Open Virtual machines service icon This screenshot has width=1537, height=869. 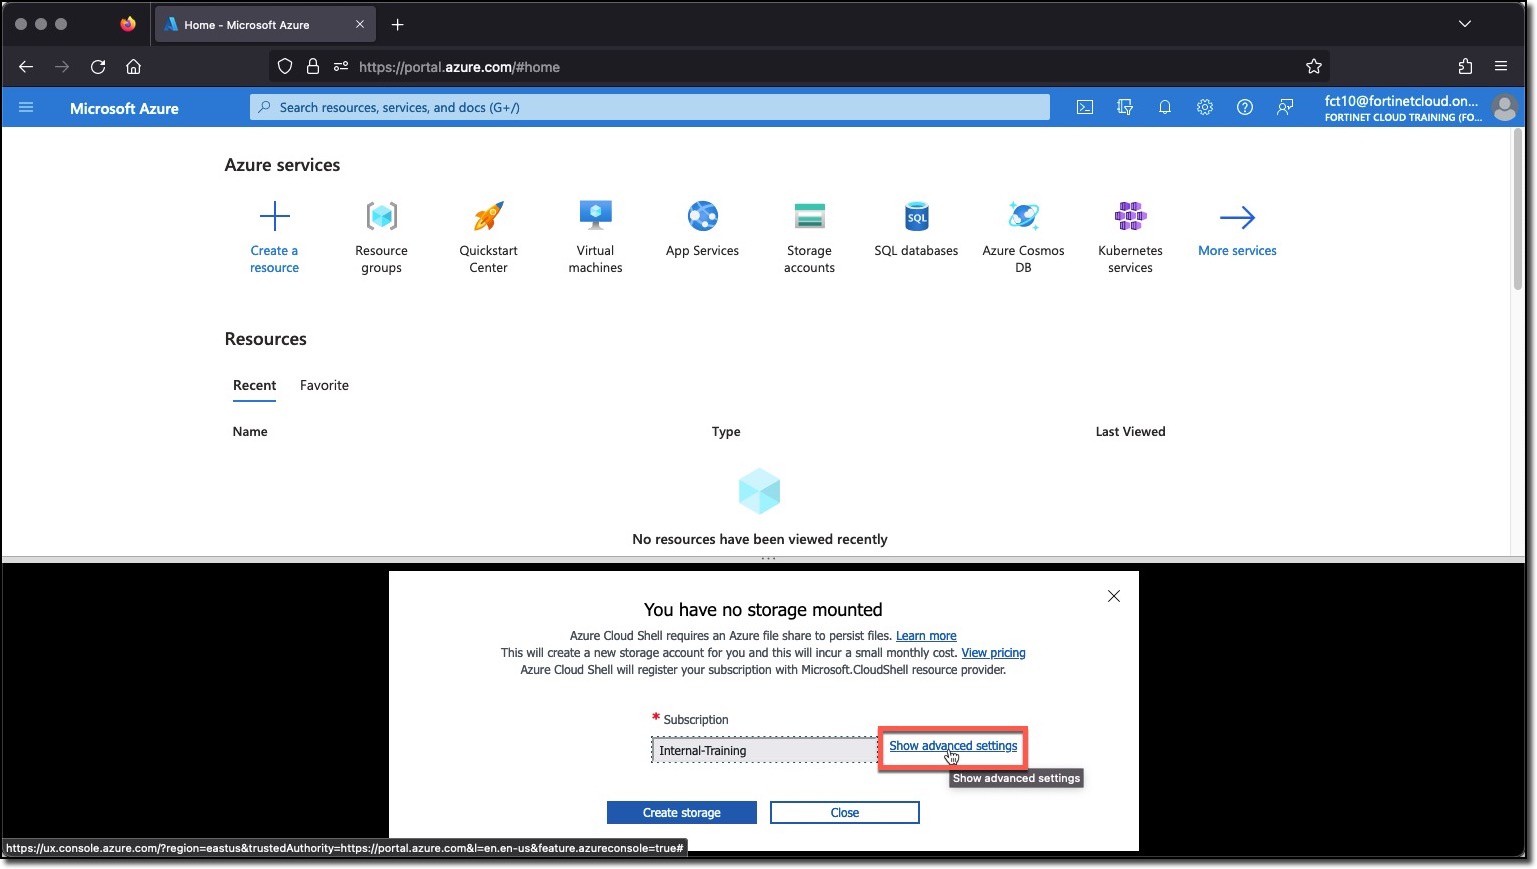click(595, 216)
